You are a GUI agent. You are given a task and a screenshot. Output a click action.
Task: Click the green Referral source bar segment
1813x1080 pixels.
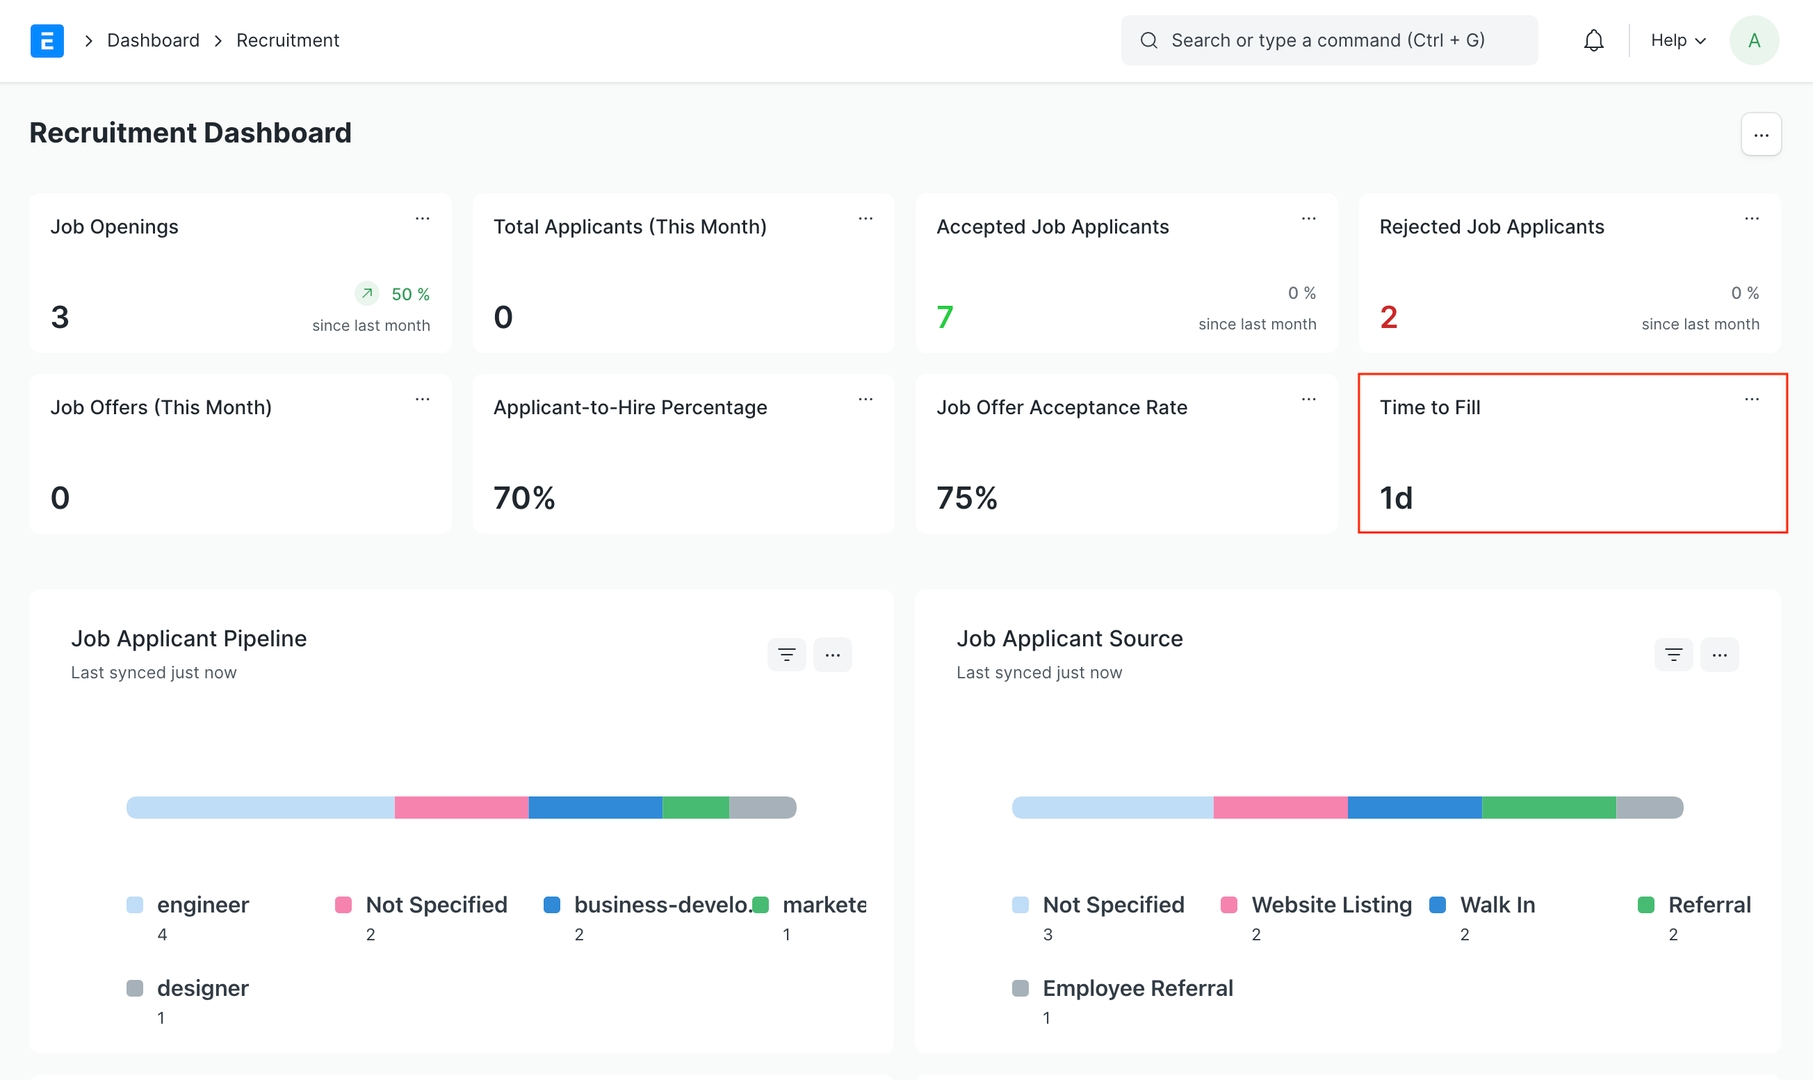click(1548, 808)
